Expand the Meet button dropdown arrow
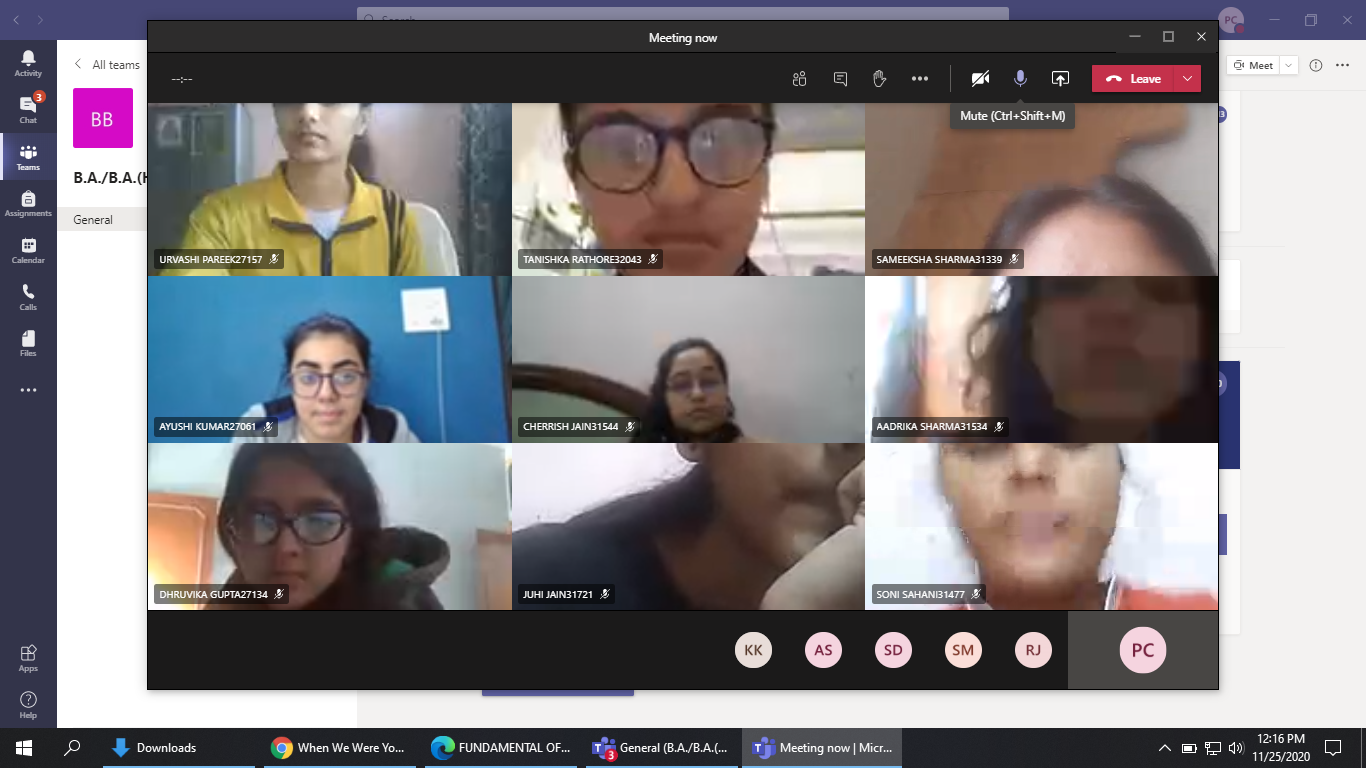 coord(1288,65)
